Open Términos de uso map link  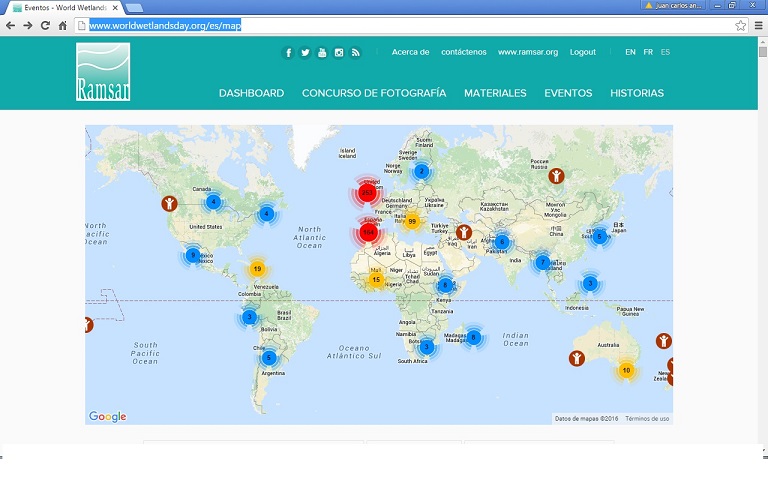pyautogui.click(x=647, y=419)
